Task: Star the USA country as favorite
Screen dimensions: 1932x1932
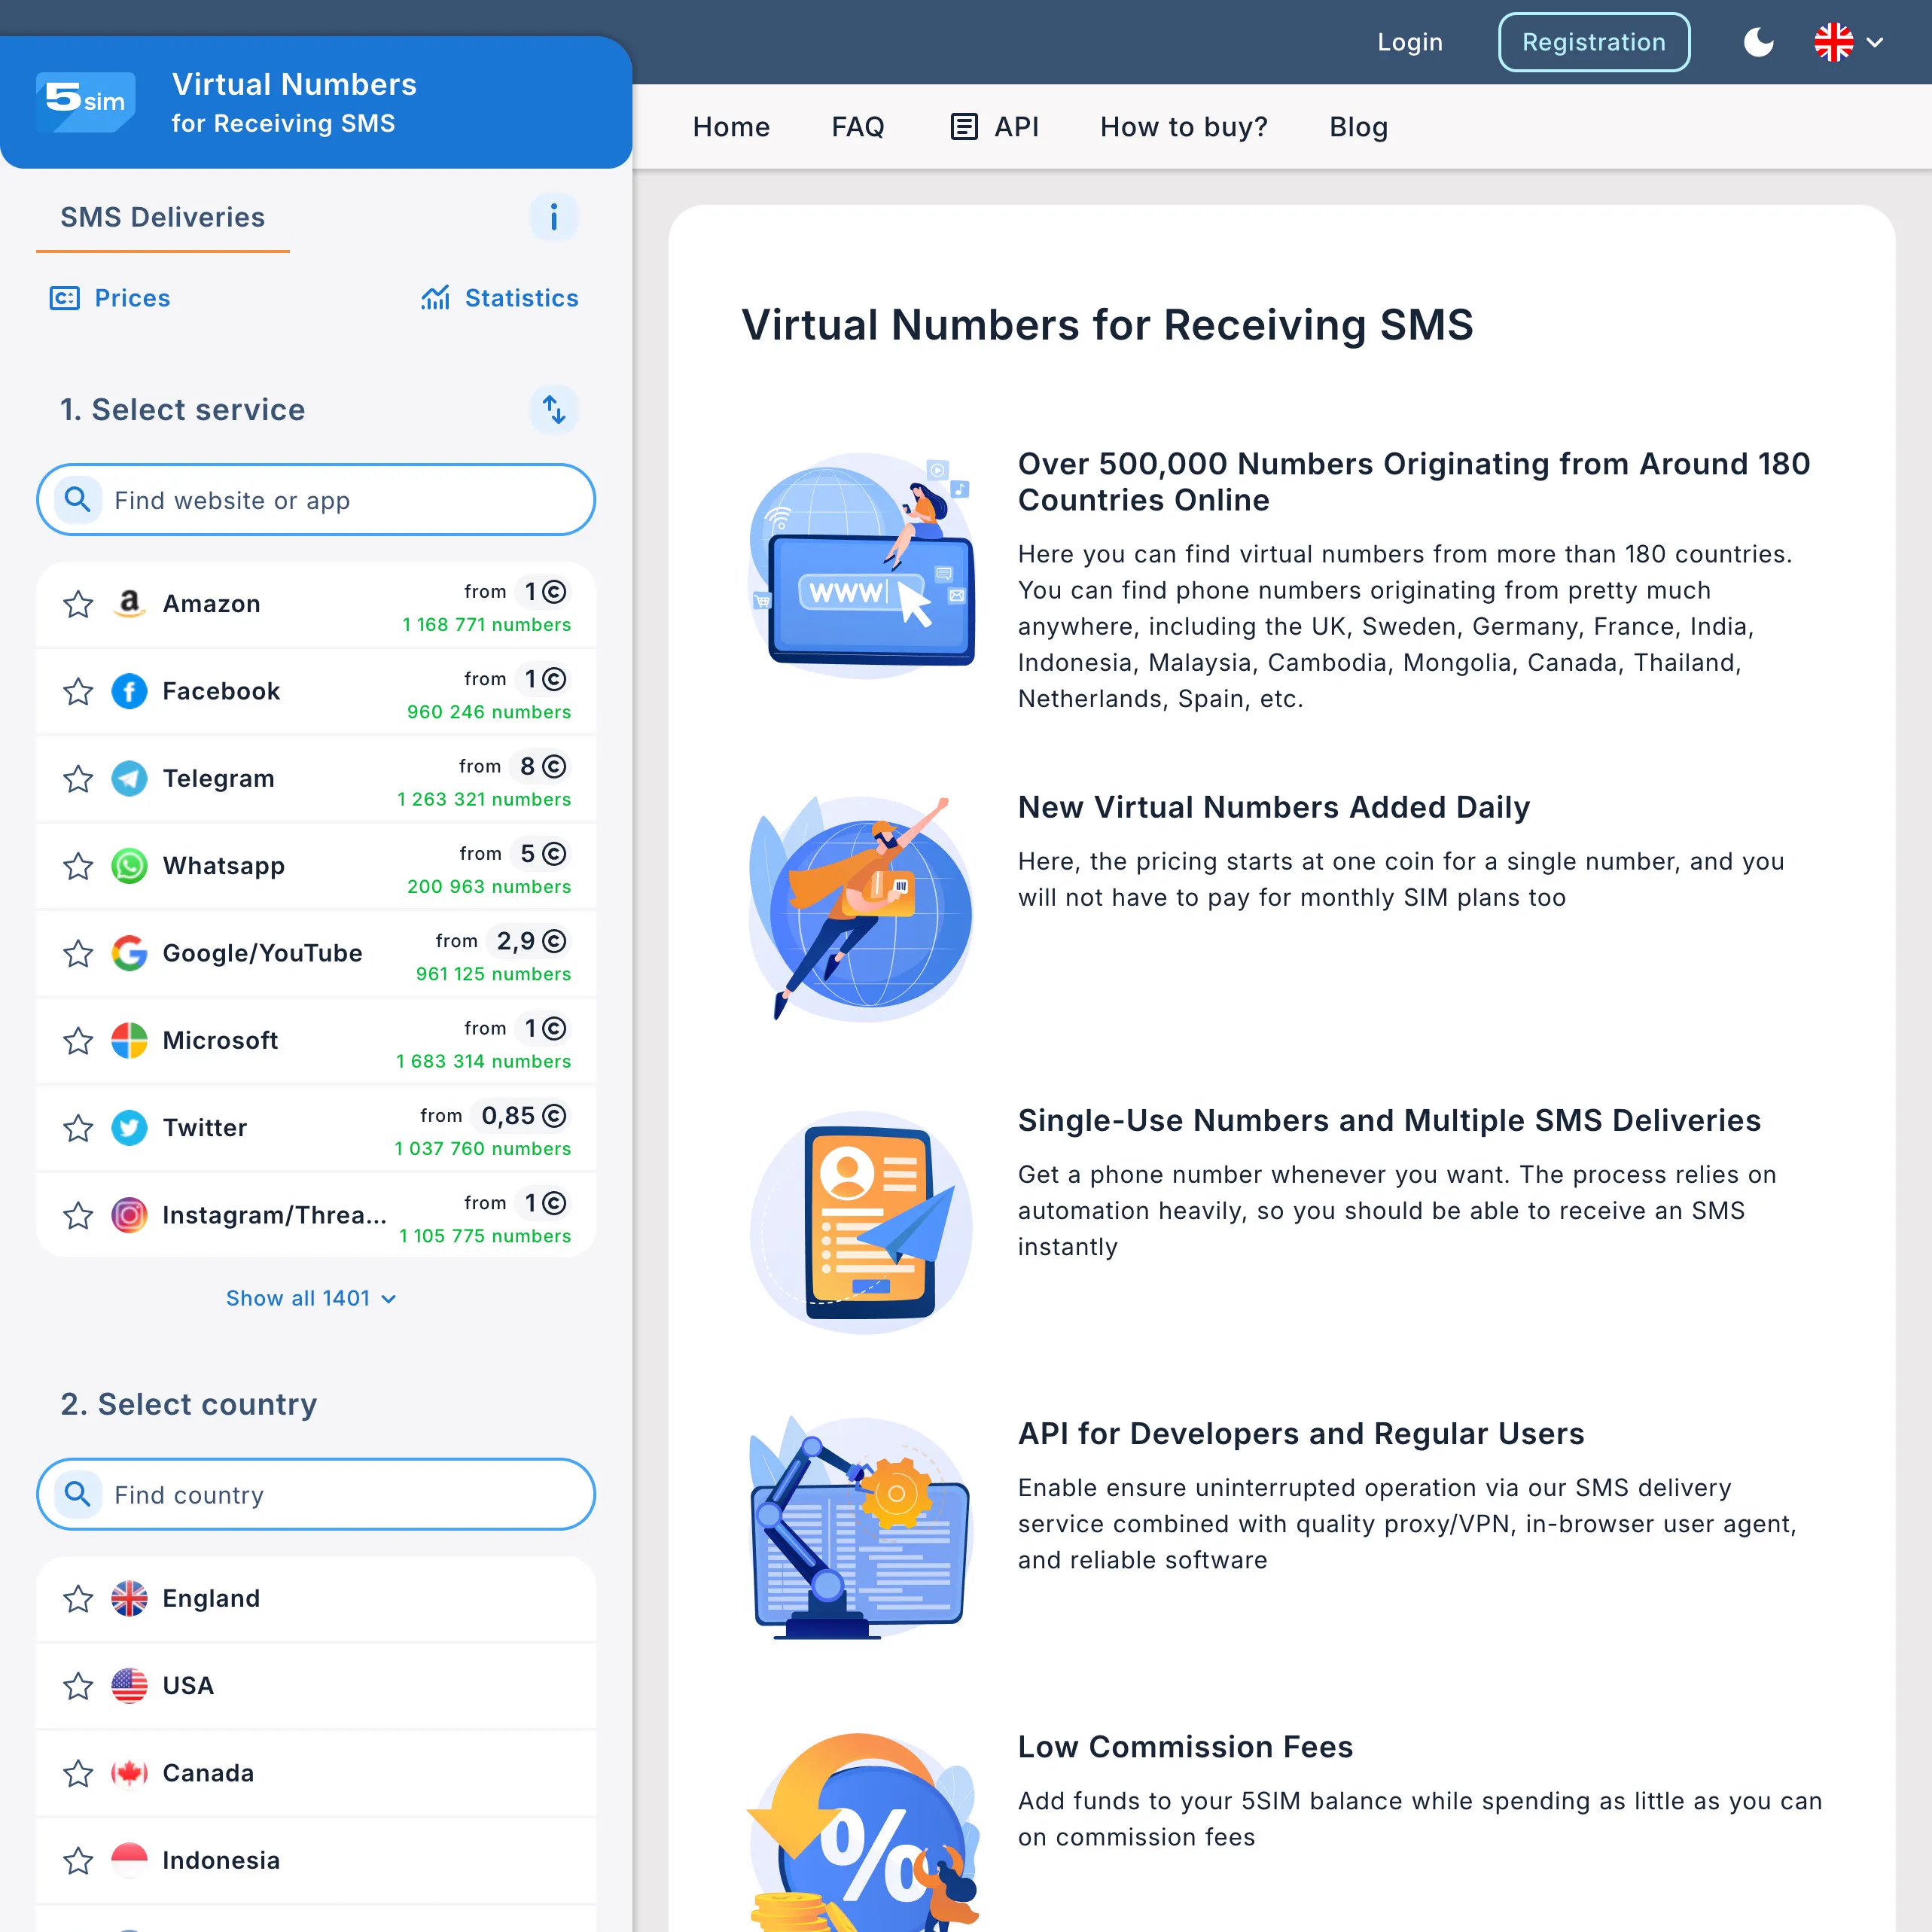Action: pyautogui.click(x=78, y=1686)
